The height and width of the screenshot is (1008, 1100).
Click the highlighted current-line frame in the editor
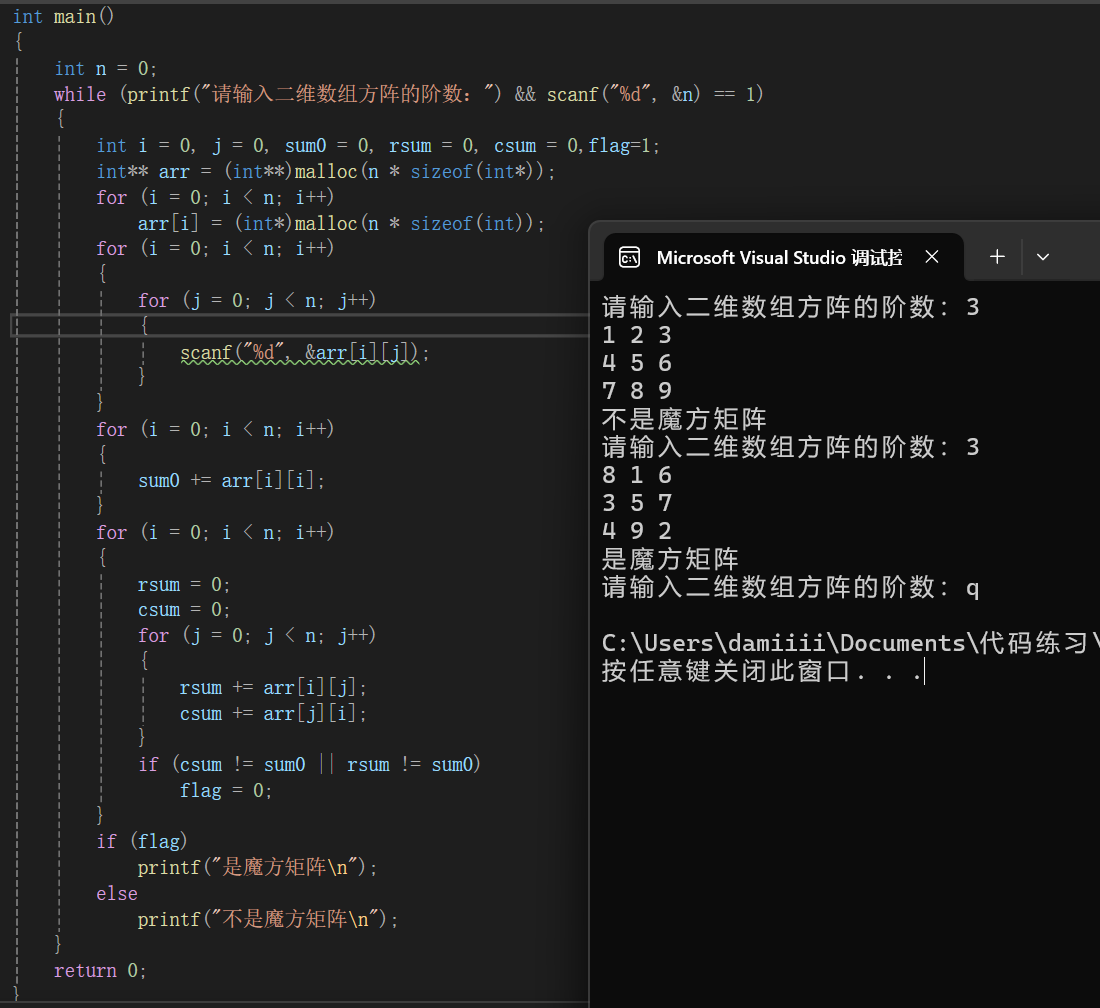point(300,325)
